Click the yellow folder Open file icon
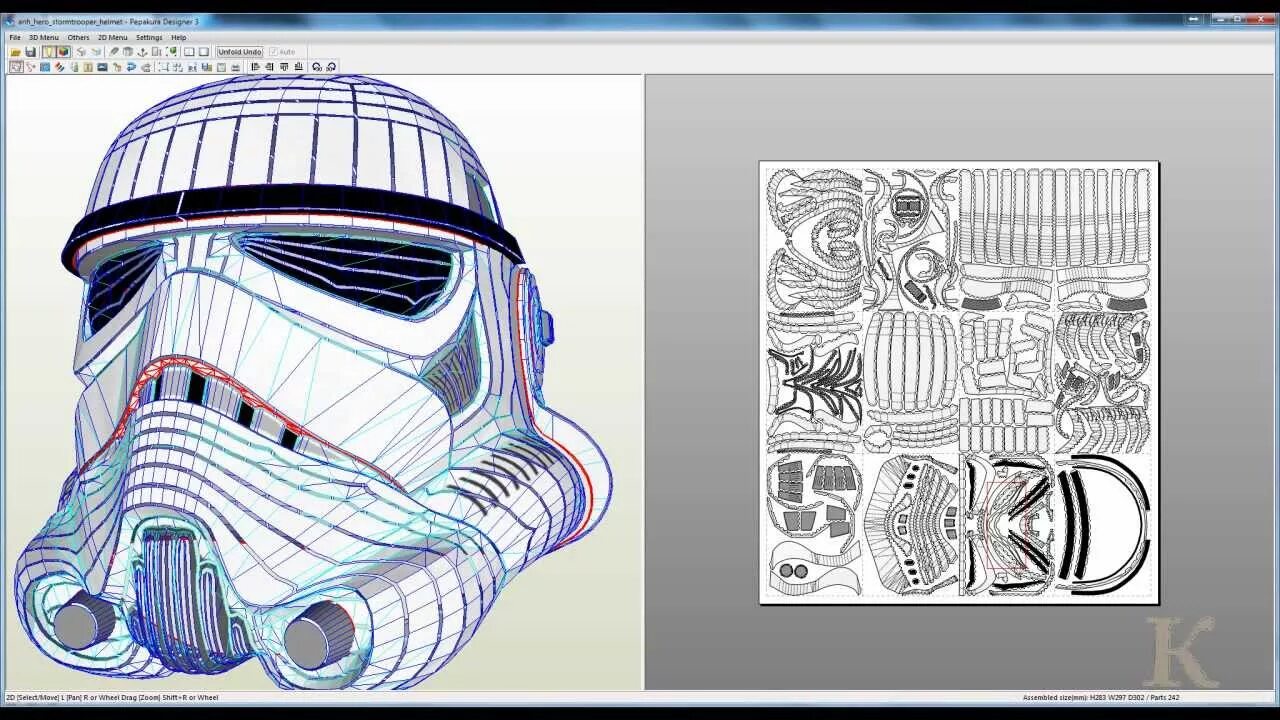Screen dimensions: 1280x720 point(16,52)
